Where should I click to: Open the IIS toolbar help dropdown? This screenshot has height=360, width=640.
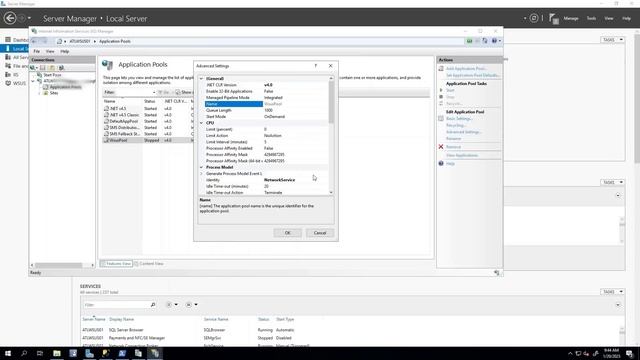coord(496,41)
